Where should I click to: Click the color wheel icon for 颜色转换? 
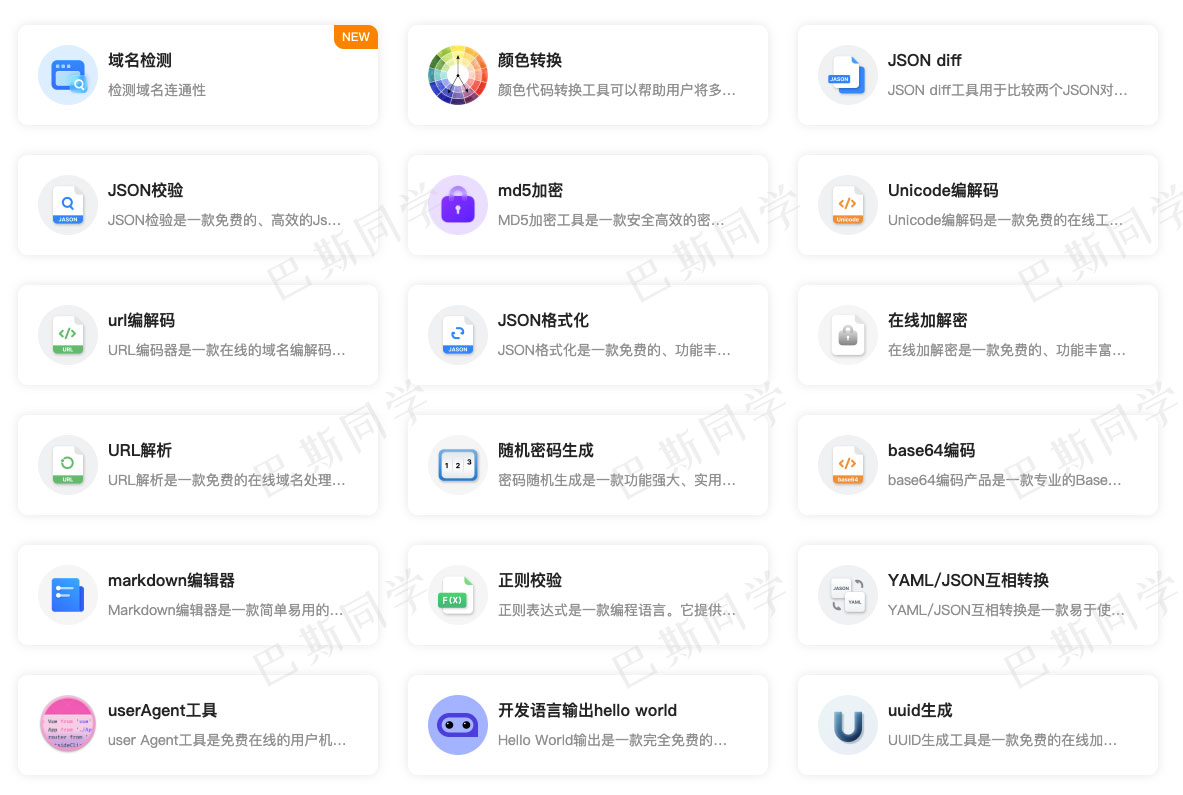pos(458,75)
